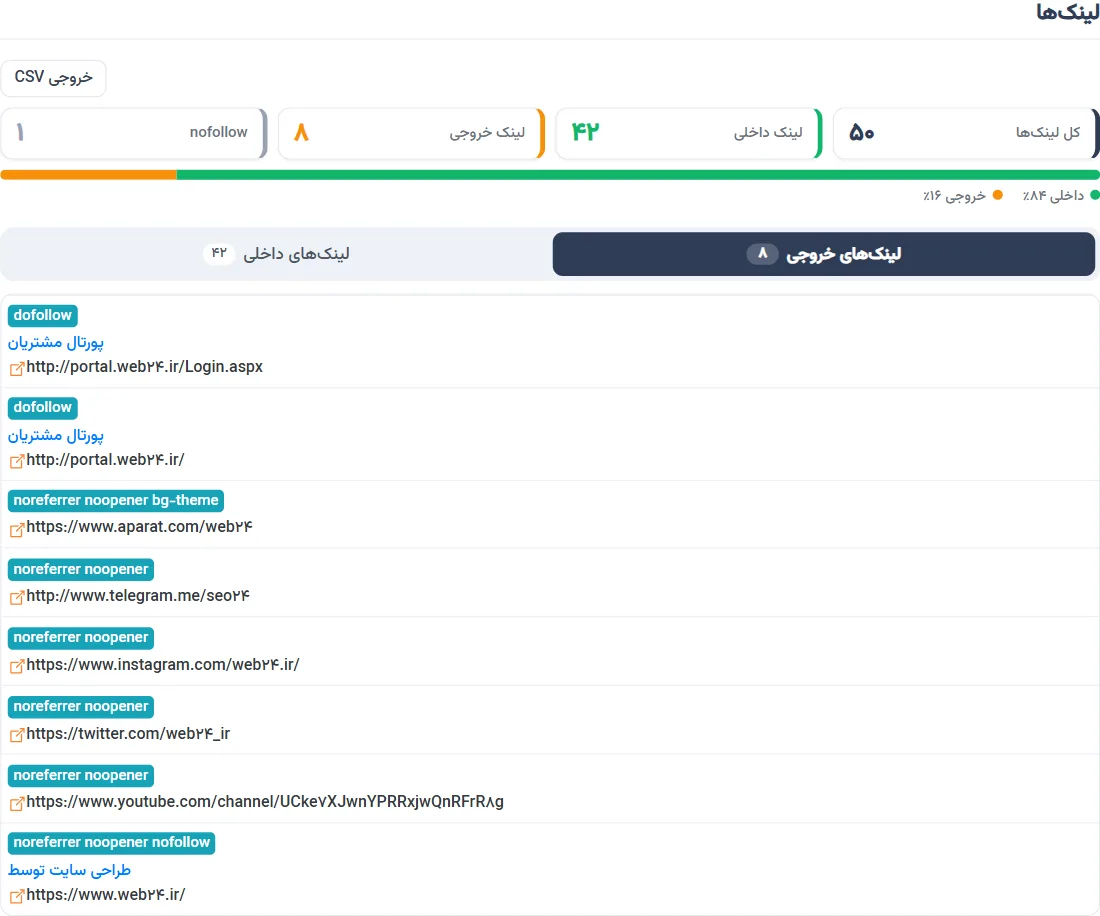This screenshot has height=916, width=1100.
Task: Click URL text http://portal.web۲۴.ir/Login.aspx
Action: click(x=145, y=367)
